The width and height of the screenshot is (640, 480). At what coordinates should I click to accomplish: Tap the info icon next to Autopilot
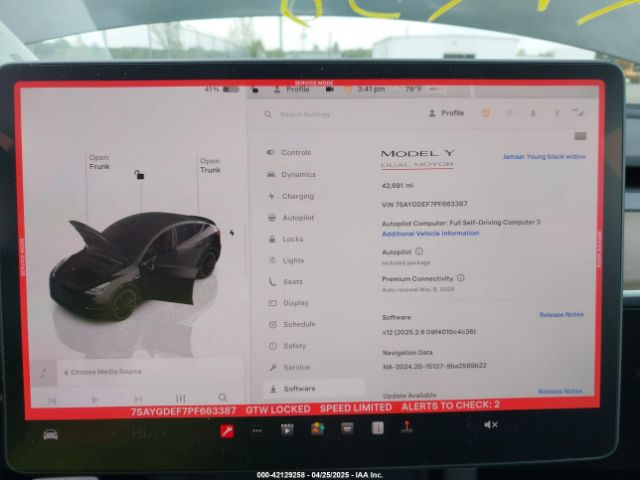(x=419, y=251)
